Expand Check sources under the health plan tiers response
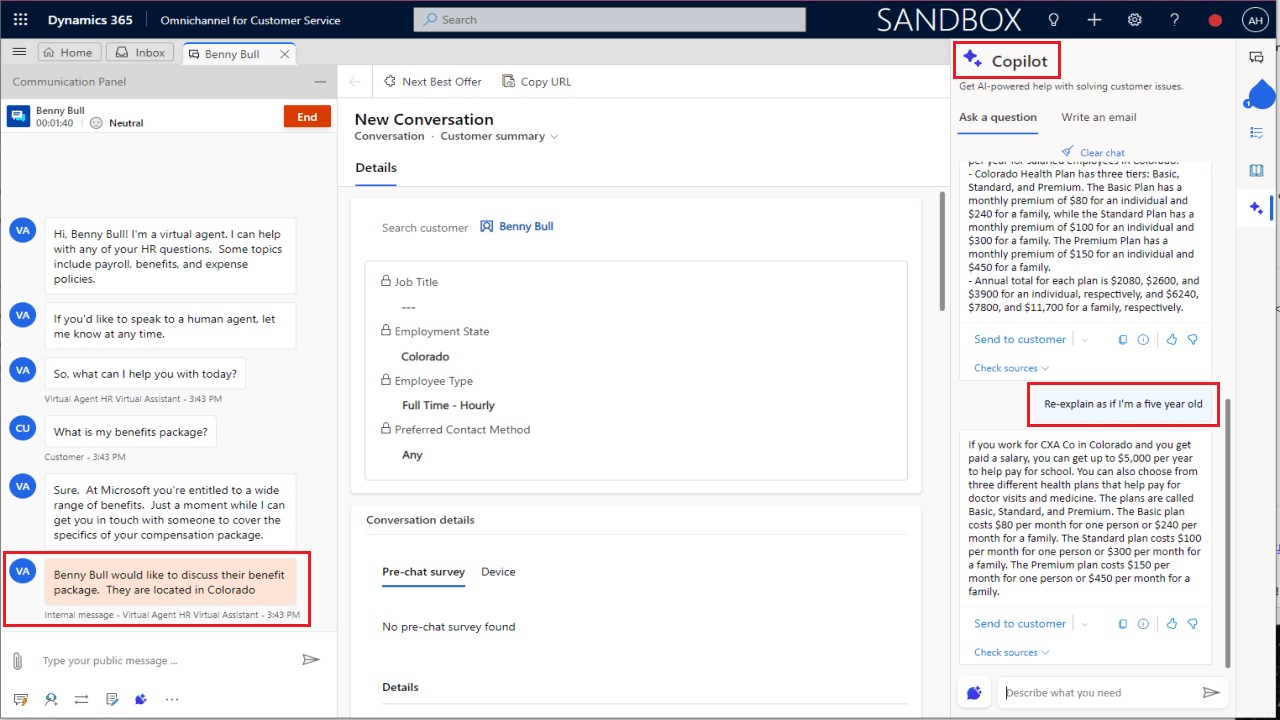This screenshot has height=720, width=1280. click(1011, 368)
